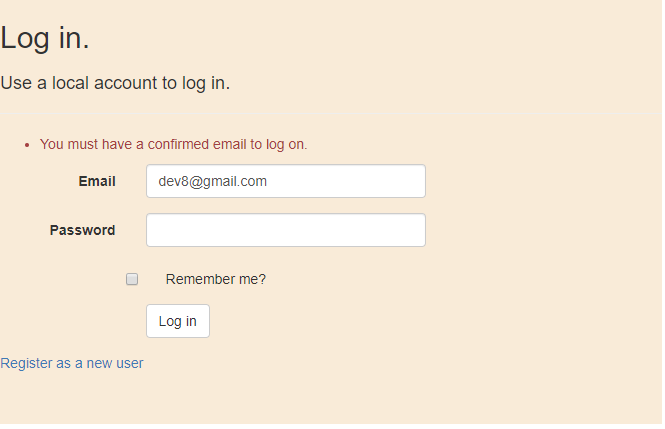
Task: Open the Register as a new user link
Action: [72, 363]
